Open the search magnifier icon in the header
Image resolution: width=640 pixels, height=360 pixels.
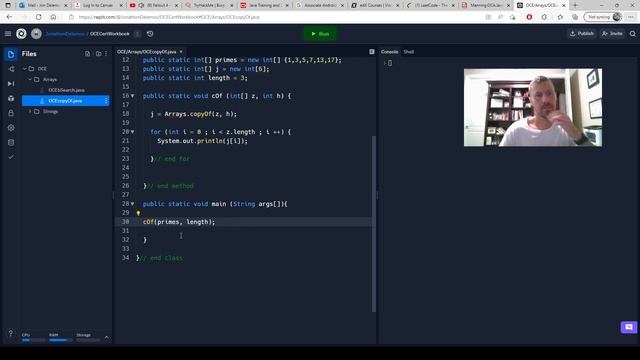633,34
